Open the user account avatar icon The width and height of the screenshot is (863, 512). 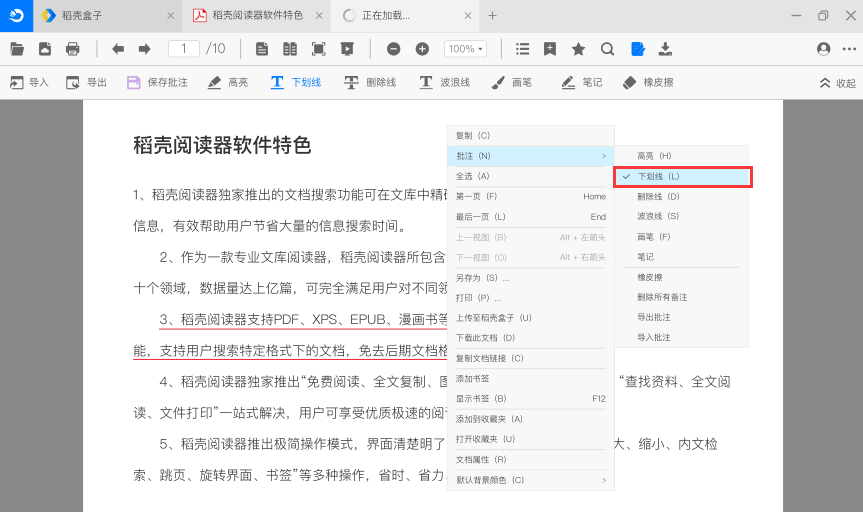click(x=823, y=49)
